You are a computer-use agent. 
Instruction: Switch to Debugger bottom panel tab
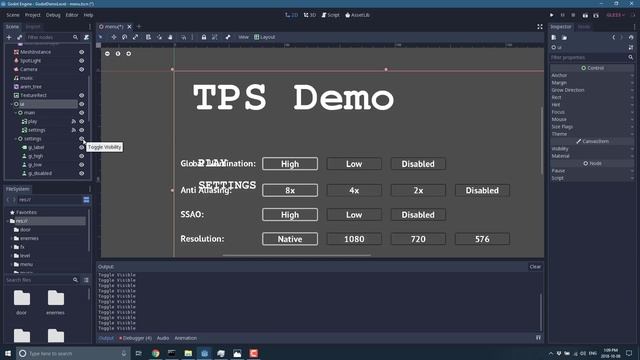point(136,338)
